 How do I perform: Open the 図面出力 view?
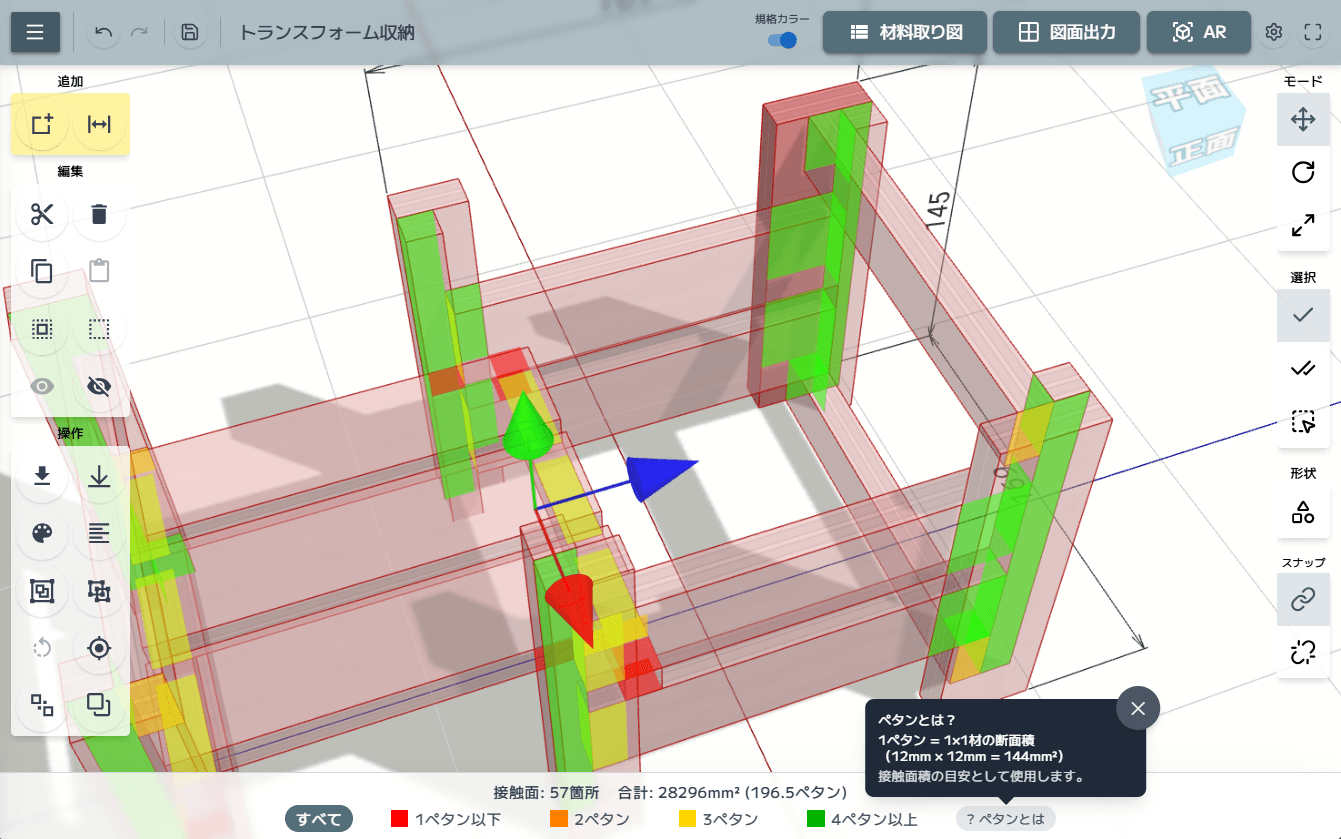(1066, 32)
